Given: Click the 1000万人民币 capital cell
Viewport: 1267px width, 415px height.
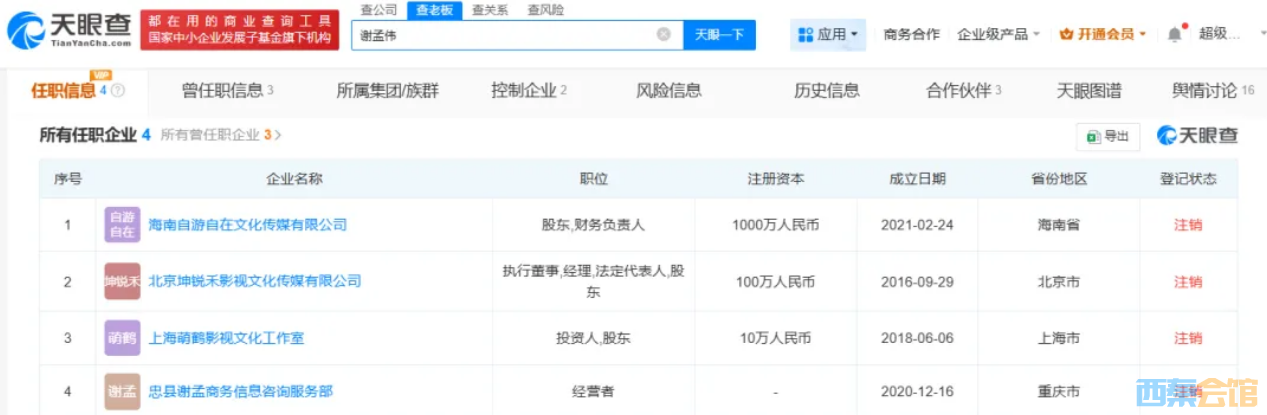Looking at the screenshot, I should [776, 225].
